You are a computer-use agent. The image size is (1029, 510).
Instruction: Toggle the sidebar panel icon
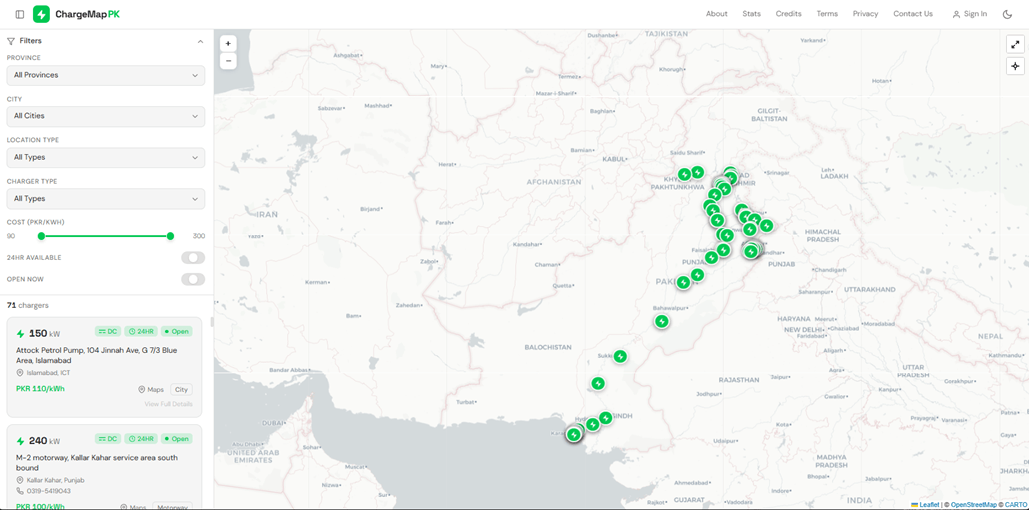click(x=19, y=14)
